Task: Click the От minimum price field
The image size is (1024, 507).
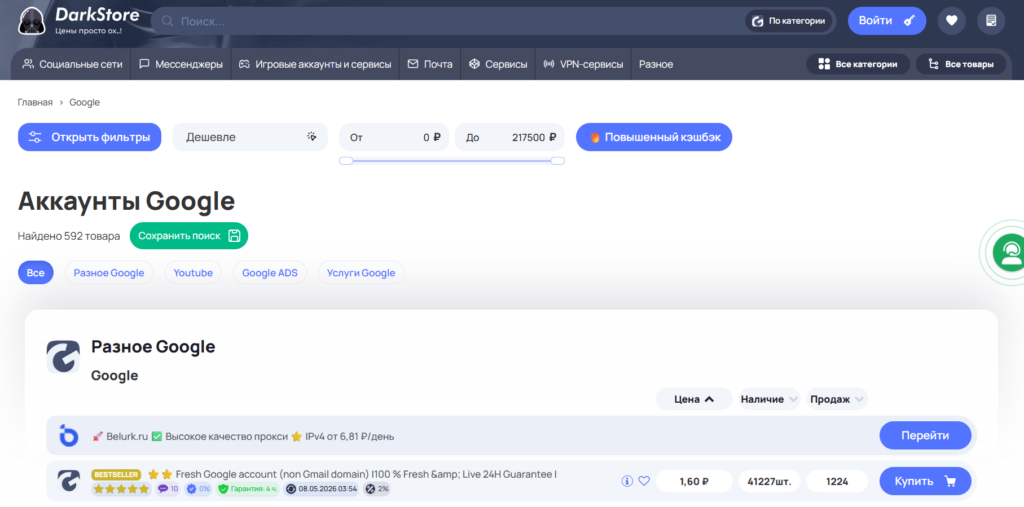Action: tap(394, 137)
